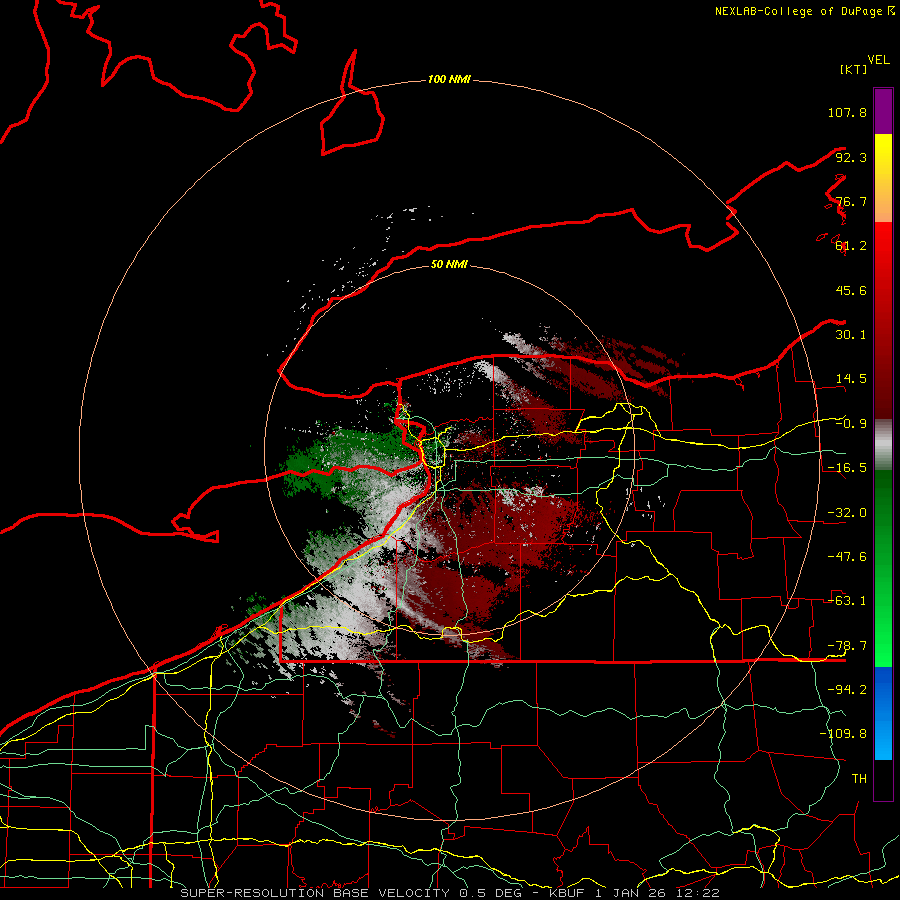Click the 107.8 value on the velocity scale
Viewport: 900px width, 900px height.
pyautogui.click(x=847, y=112)
